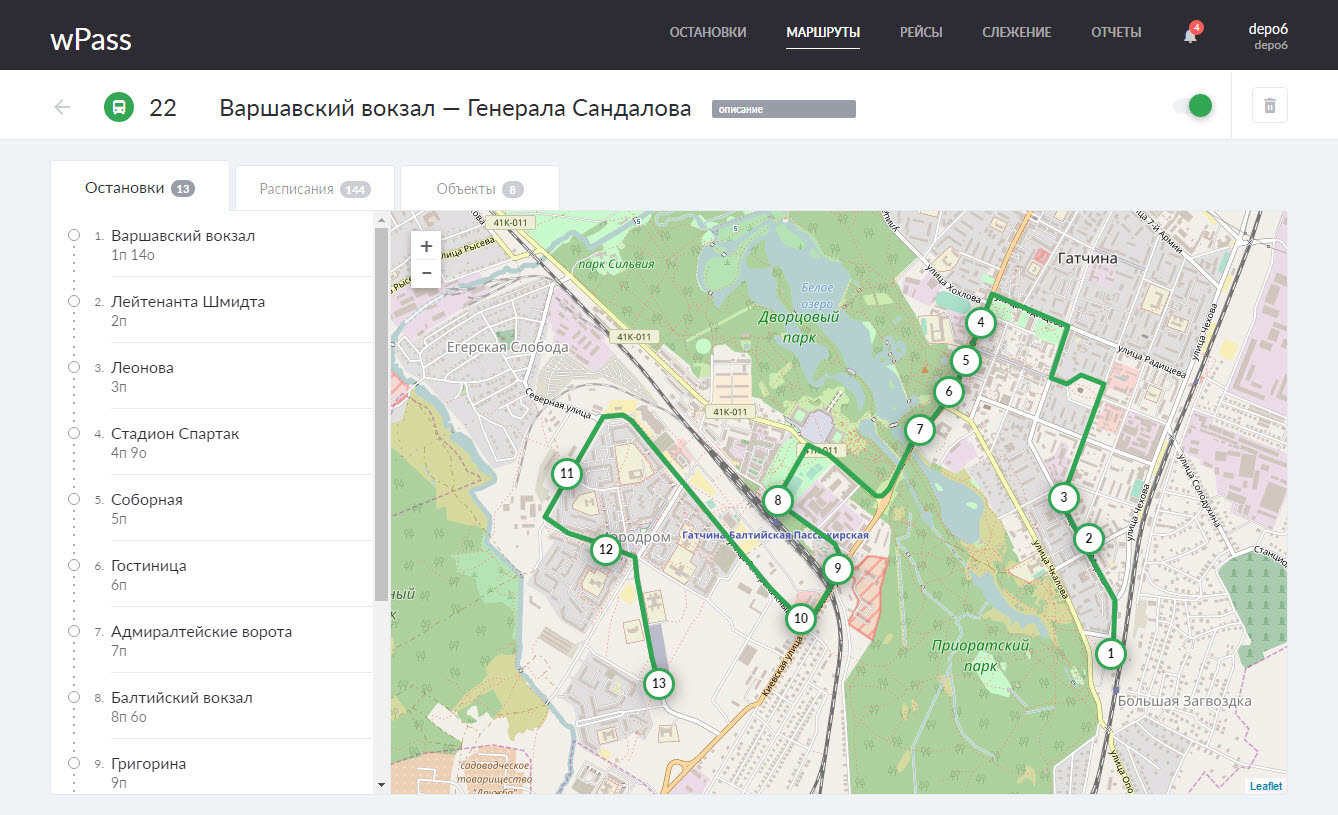Select the radio circle for Варшавский вокзал
Screen dimensions: 1338x815
tap(74, 235)
